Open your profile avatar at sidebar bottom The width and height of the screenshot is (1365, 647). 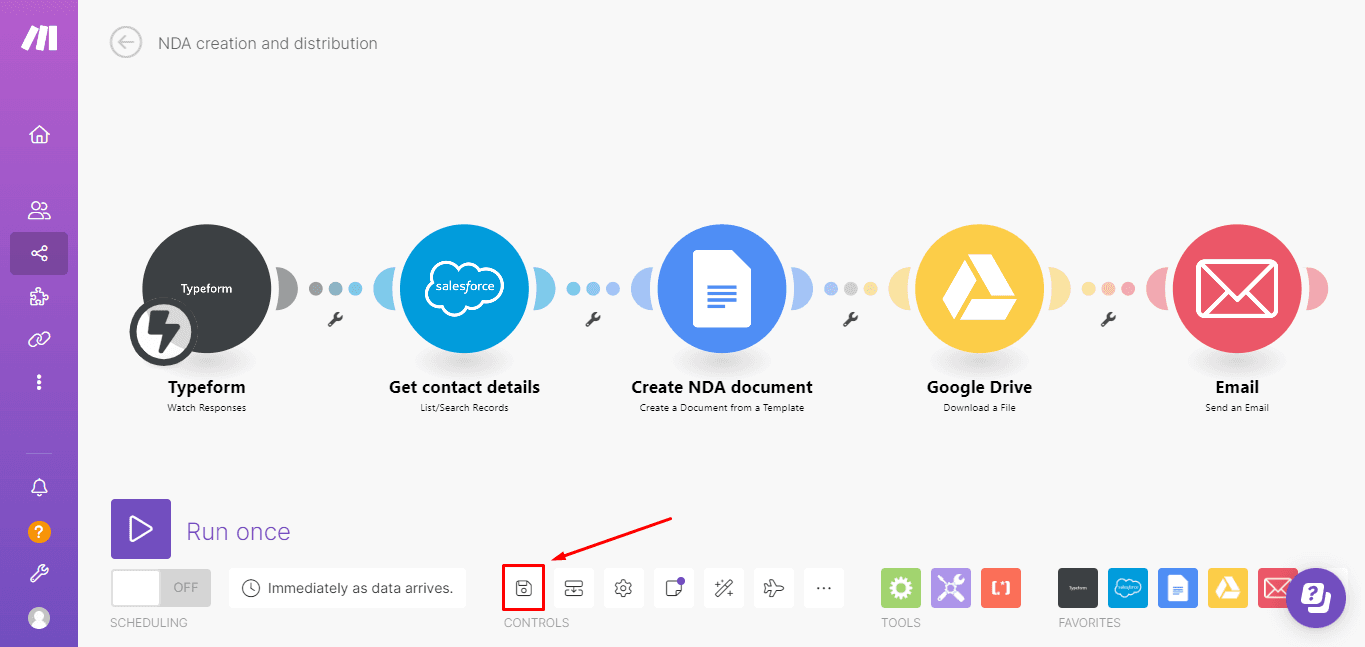(x=39, y=618)
